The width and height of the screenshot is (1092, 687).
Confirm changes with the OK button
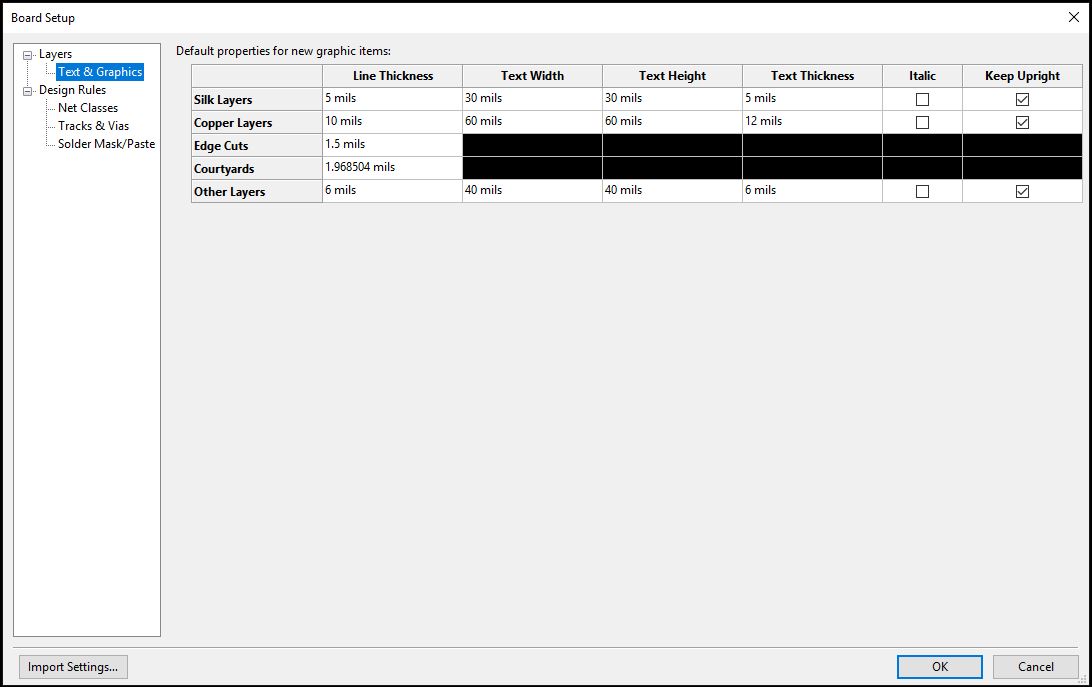940,667
